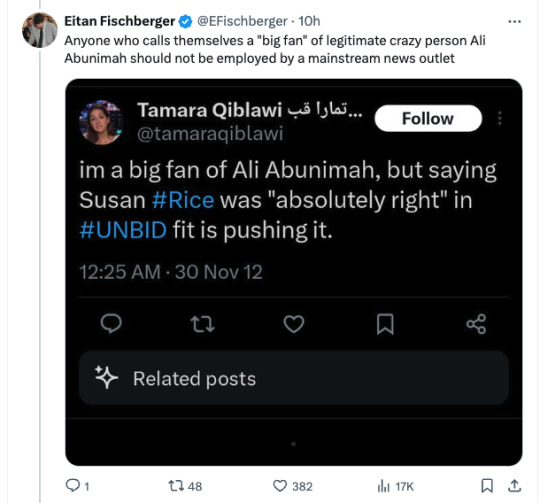
Task: Open vertical three-dot menu on embedded tweet
Action: [500, 118]
